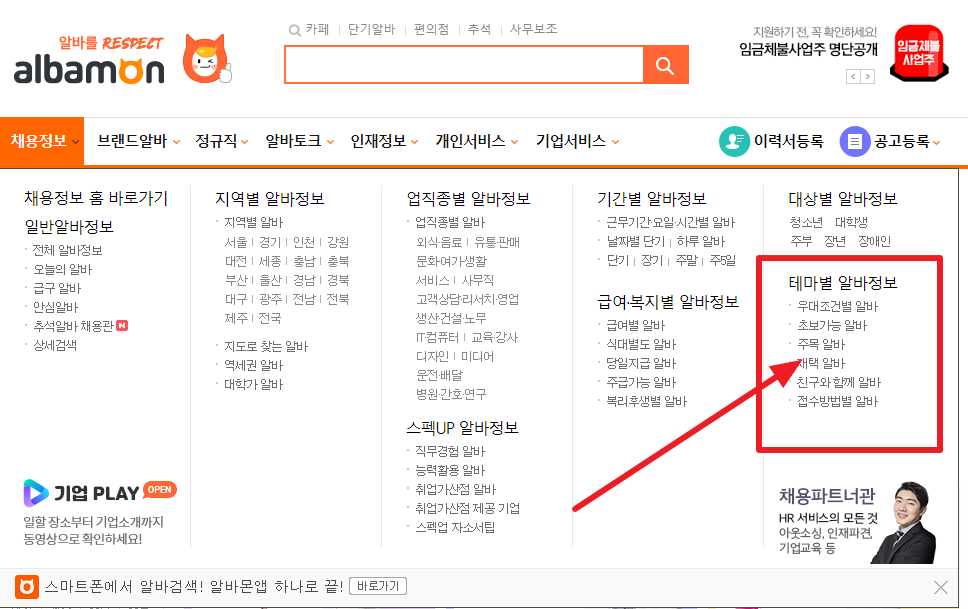Expand the 인재정보 dropdown
The height and width of the screenshot is (609, 968).
[384, 141]
